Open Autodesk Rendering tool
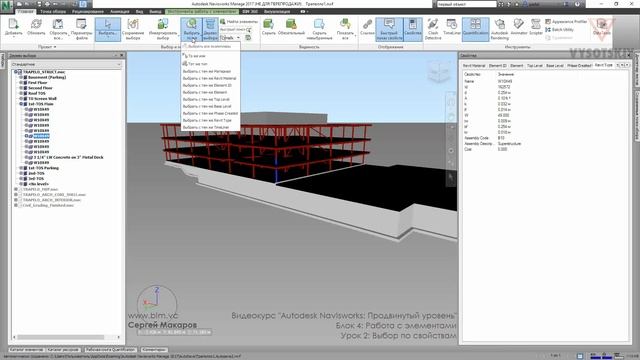Viewport: 640px width, 360px height. pos(500,29)
